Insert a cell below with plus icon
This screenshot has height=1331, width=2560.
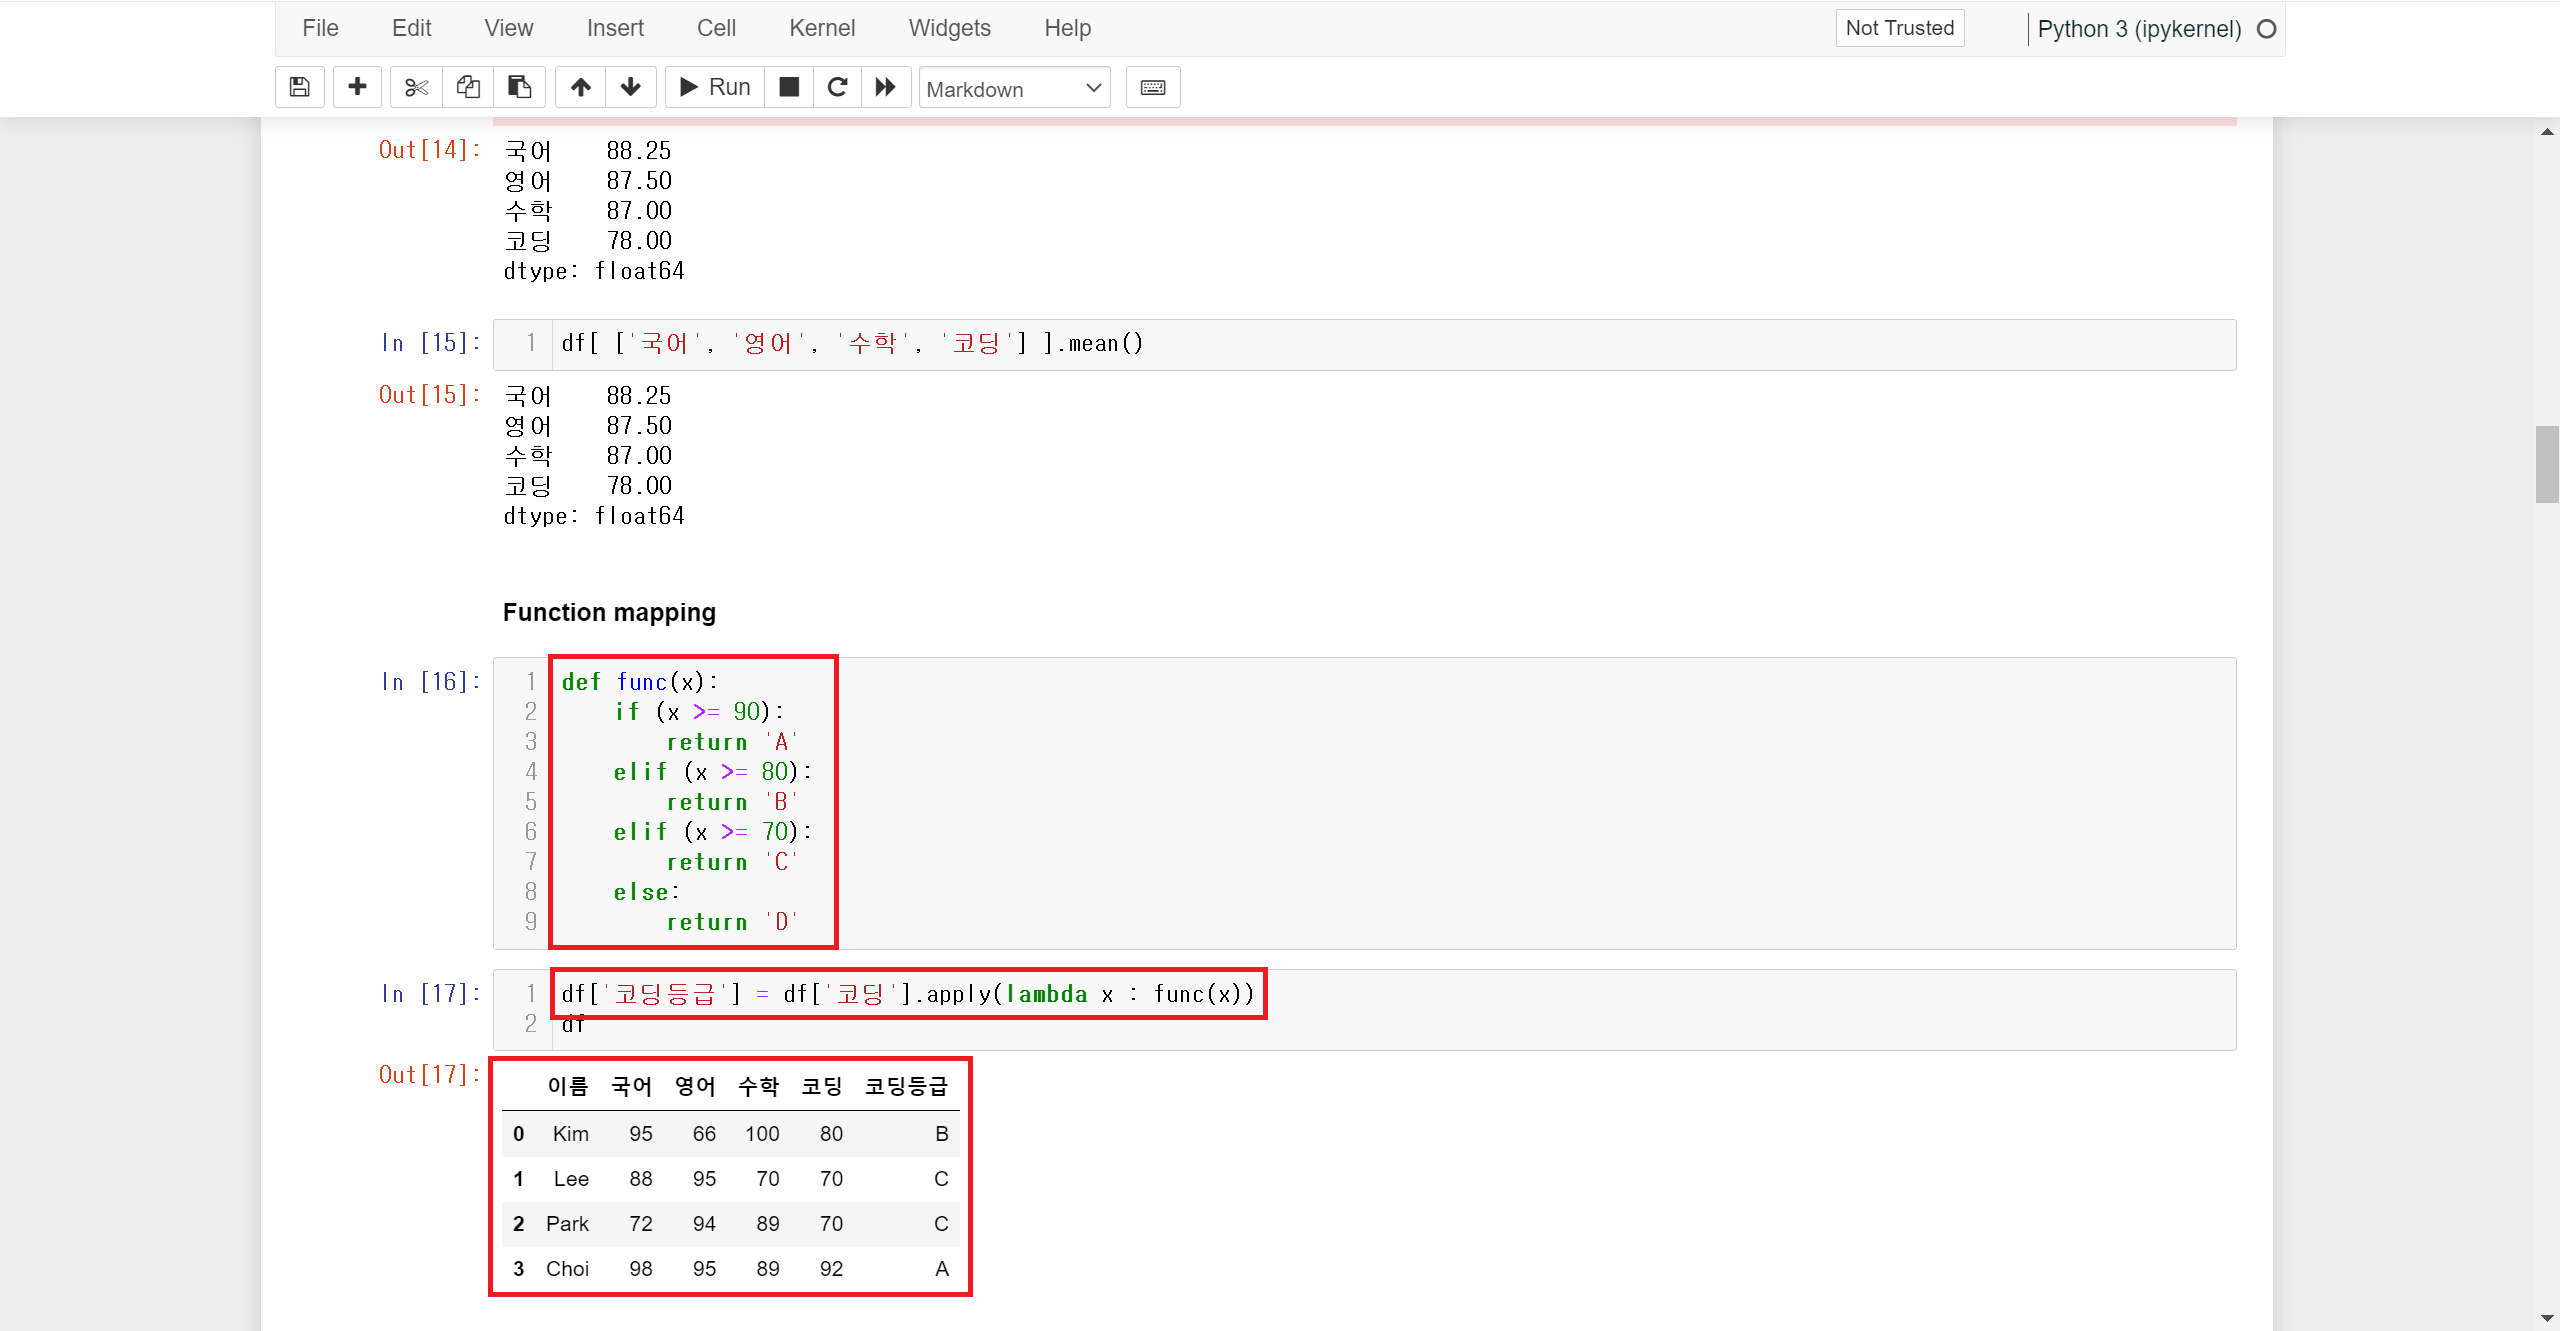tap(357, 87)
